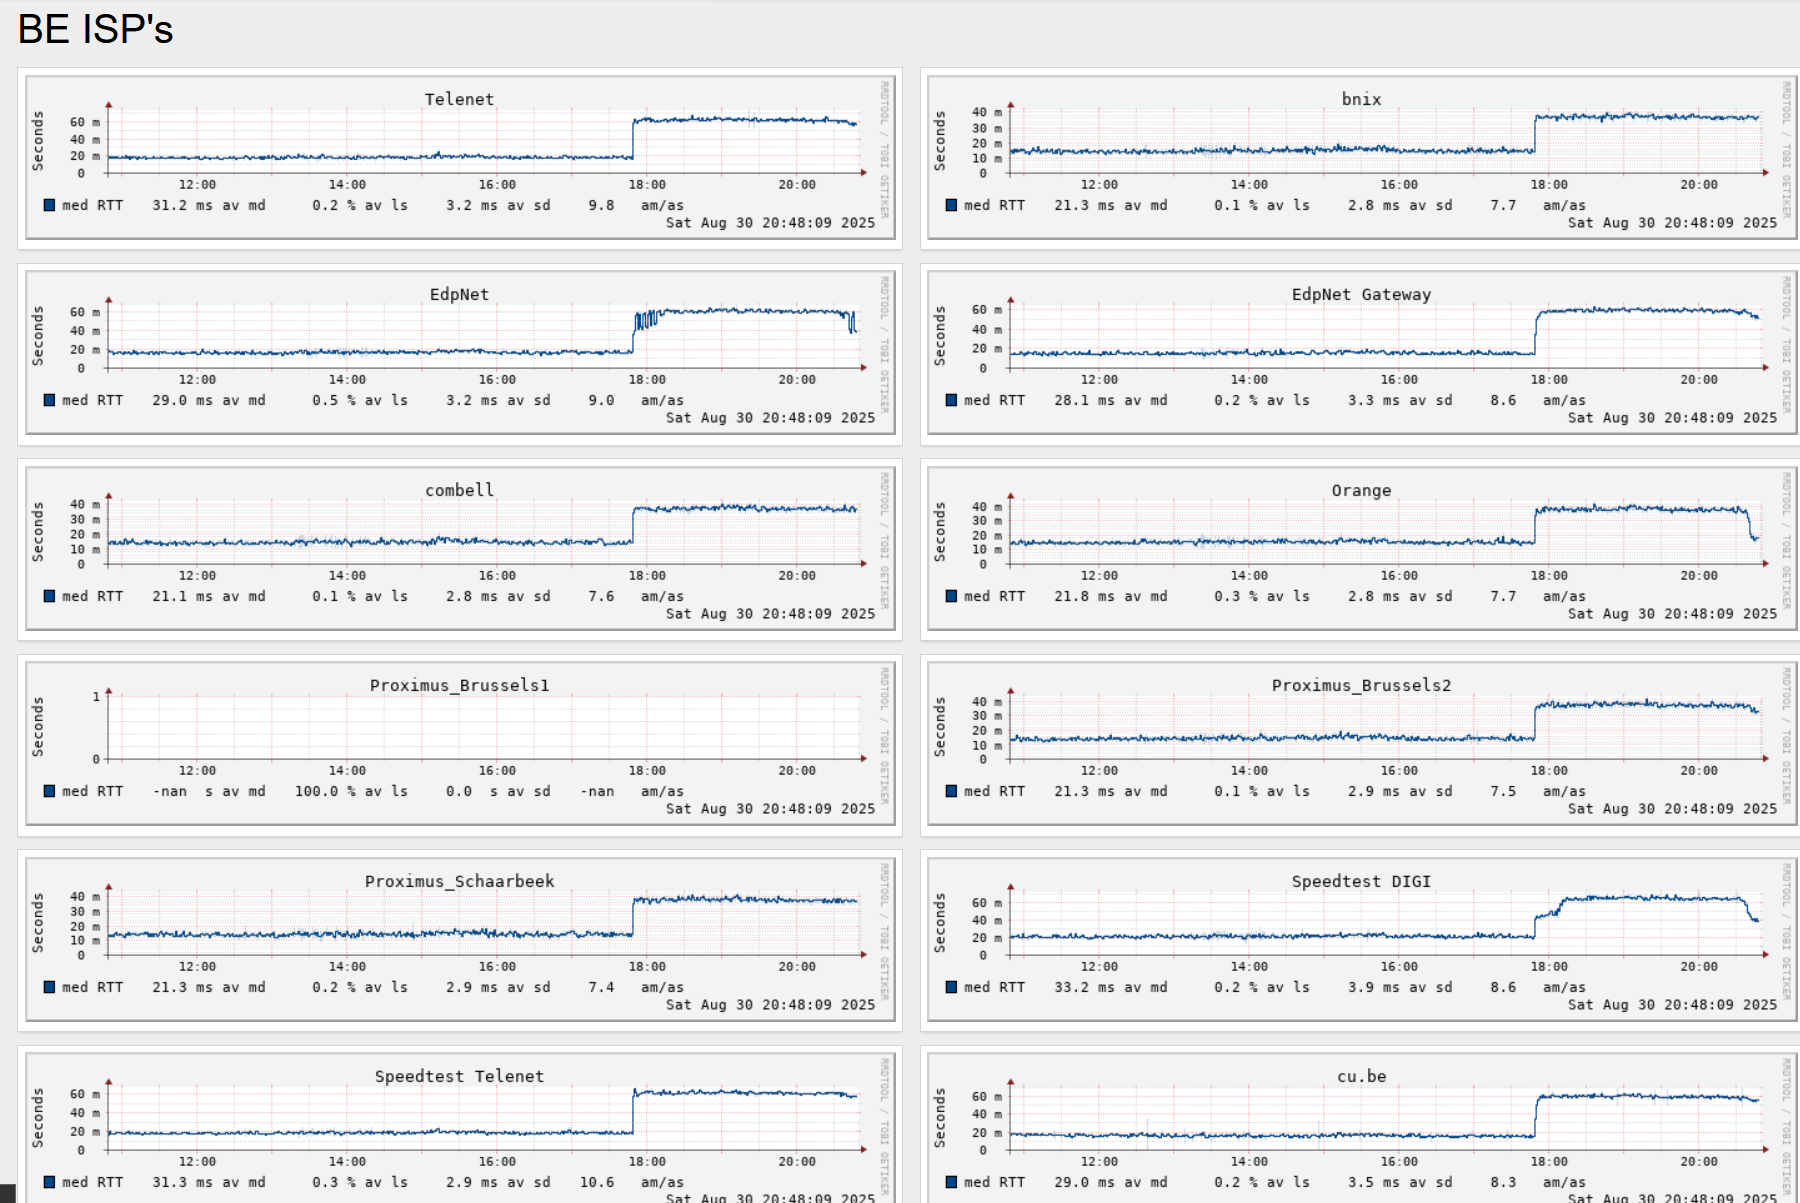Screen dimensions: 1800x1203
Task: Click the Proximus_Brussels1 med RTT legend swatch
Action: (x=49, y=791)
